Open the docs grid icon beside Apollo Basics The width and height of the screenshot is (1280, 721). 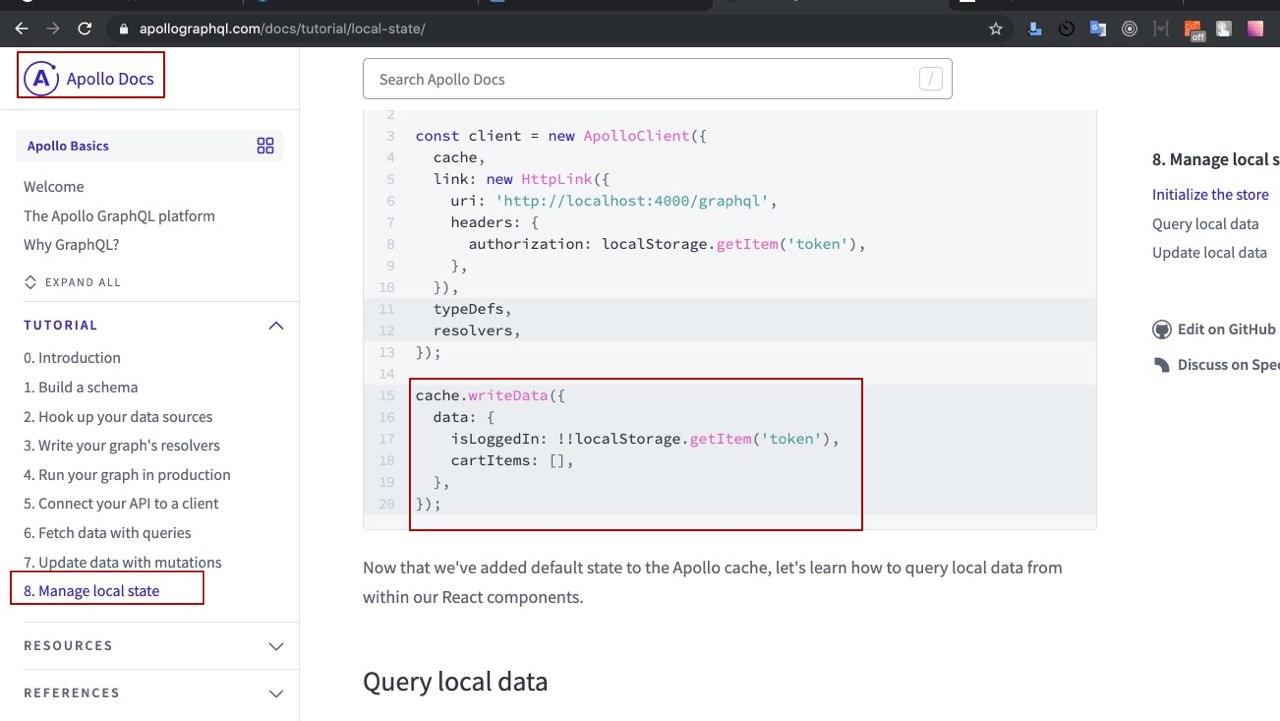[x=265, y=146]
